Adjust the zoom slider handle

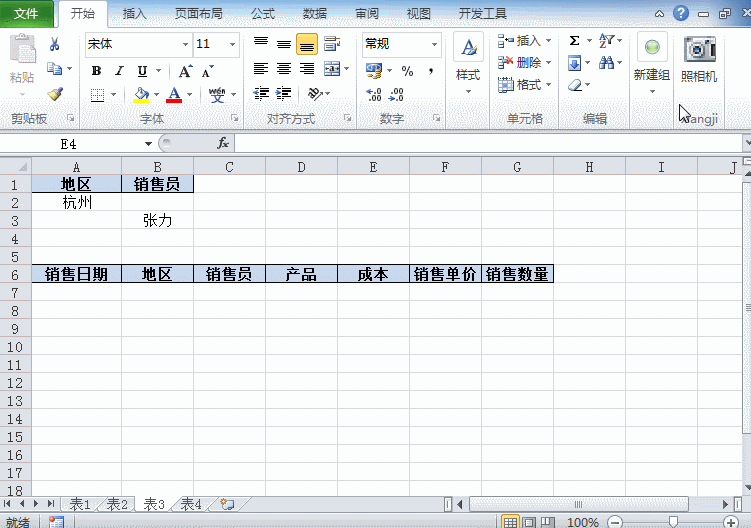coord(673,522)
